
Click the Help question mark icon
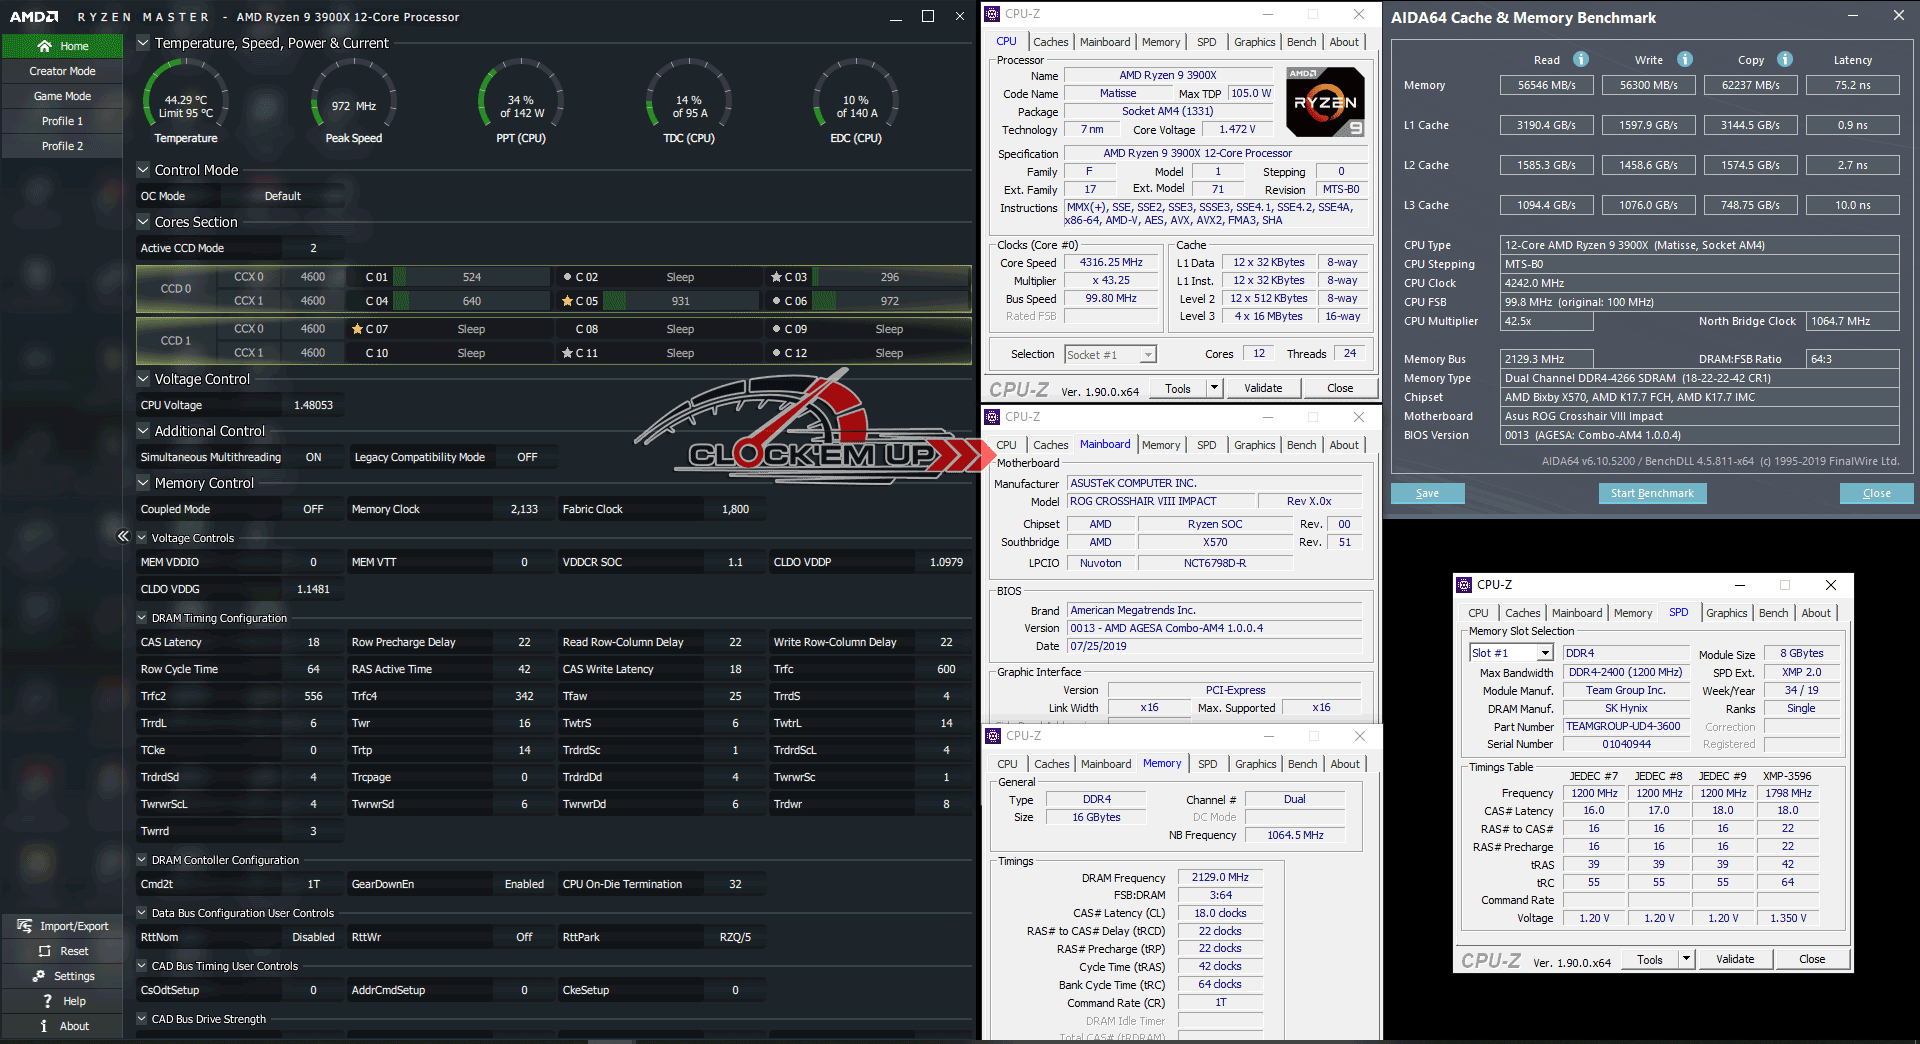(46, 1001)
